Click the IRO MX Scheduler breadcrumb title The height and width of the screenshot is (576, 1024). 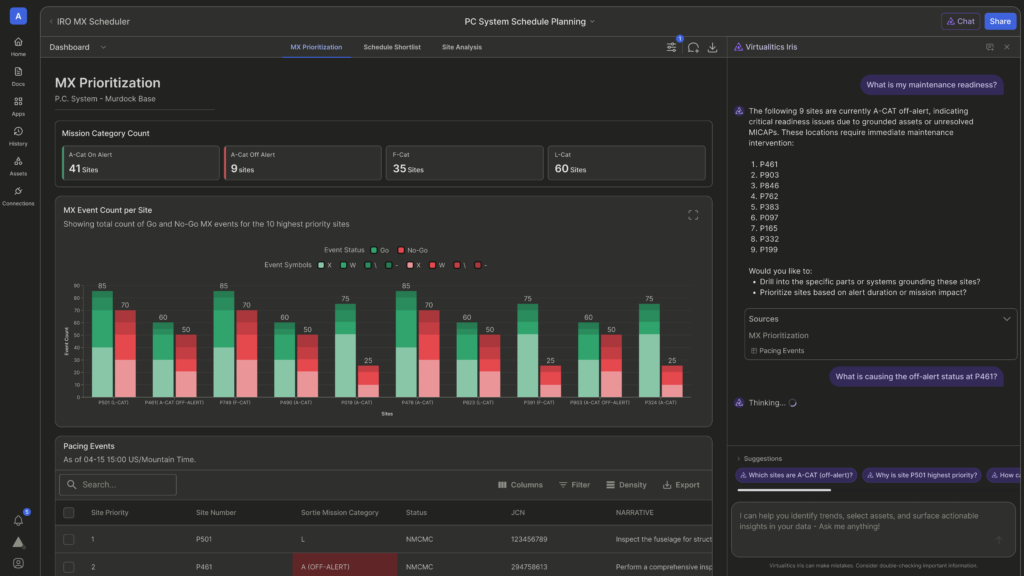93,22
